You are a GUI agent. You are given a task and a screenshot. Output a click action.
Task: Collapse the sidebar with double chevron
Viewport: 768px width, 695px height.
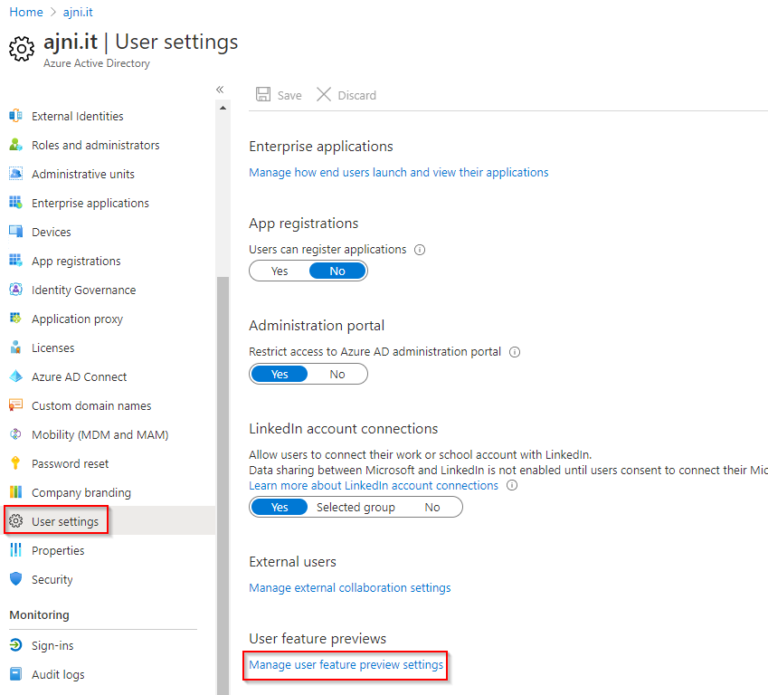tap(220, 89)
